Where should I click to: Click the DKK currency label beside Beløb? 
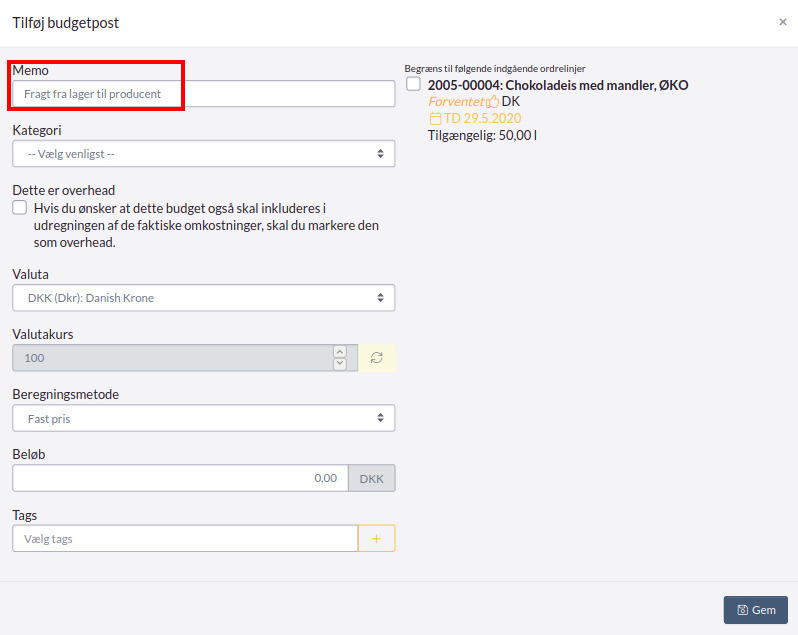coord(371,478)
